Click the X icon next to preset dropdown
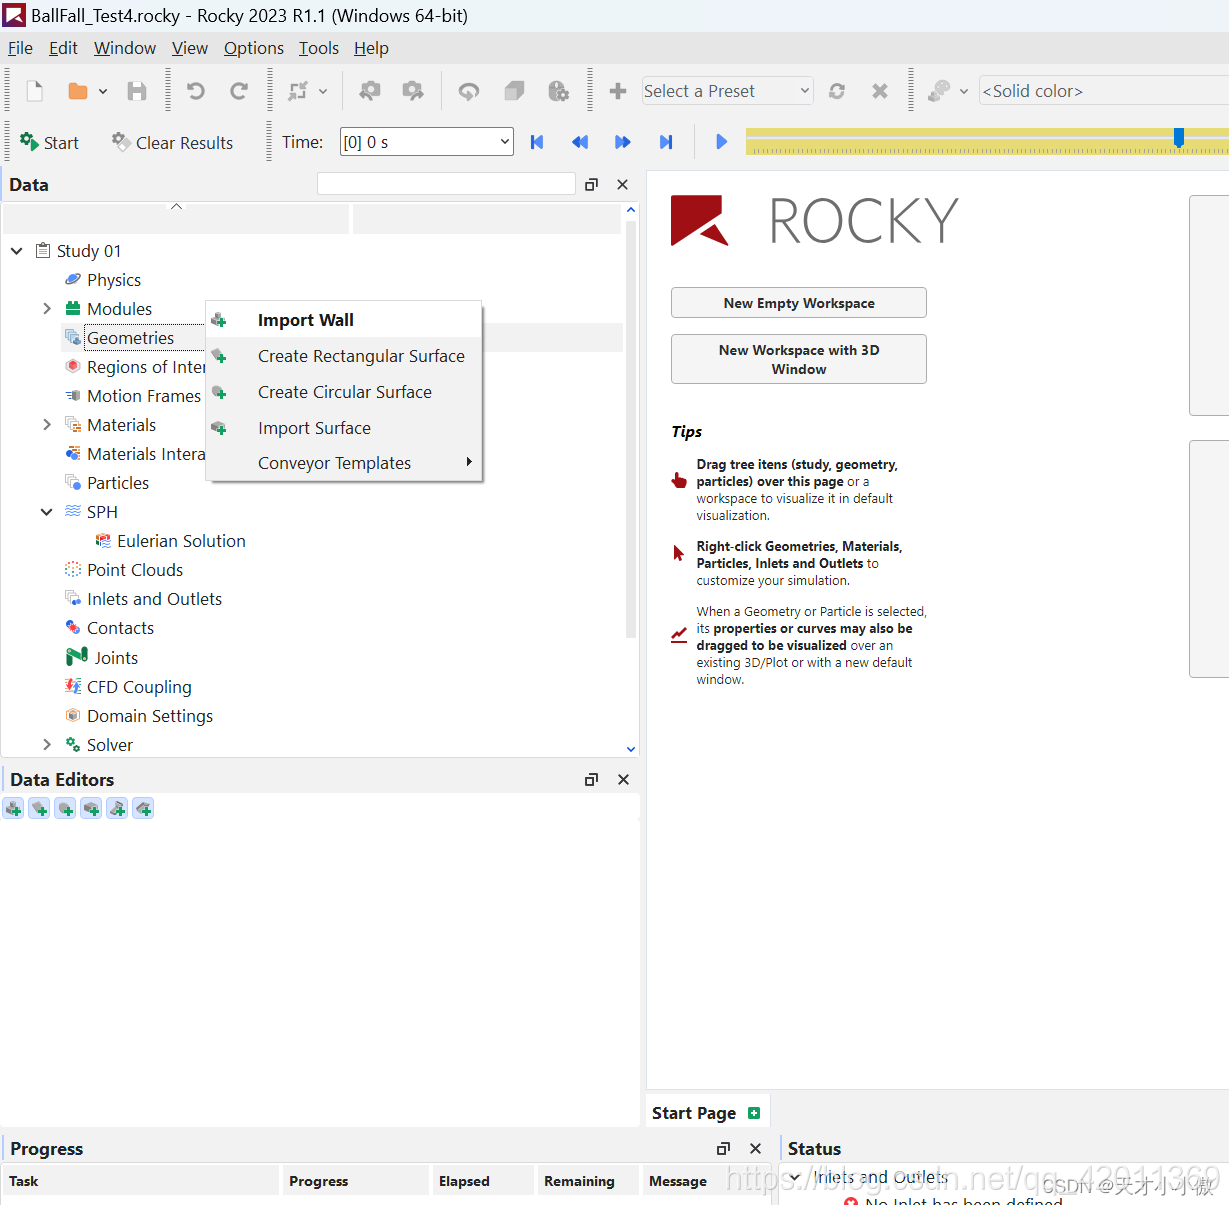The image size is (1229, 1205). click(x=880, y=91)
